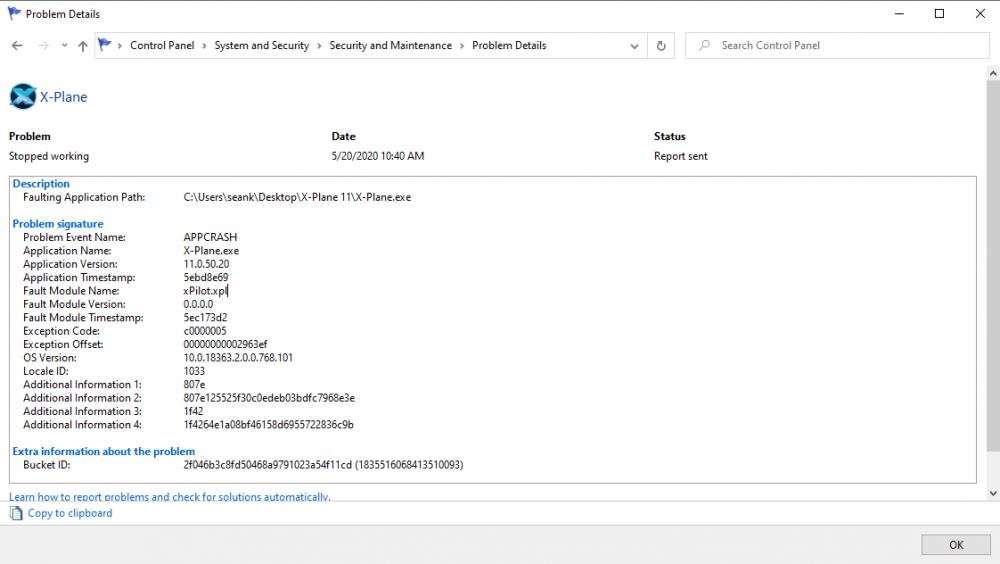This screenshot has height=564, width=1000.
Task: Click the clipboard icon beside Copy to clipboard
Action: click(x=15, y=513)
